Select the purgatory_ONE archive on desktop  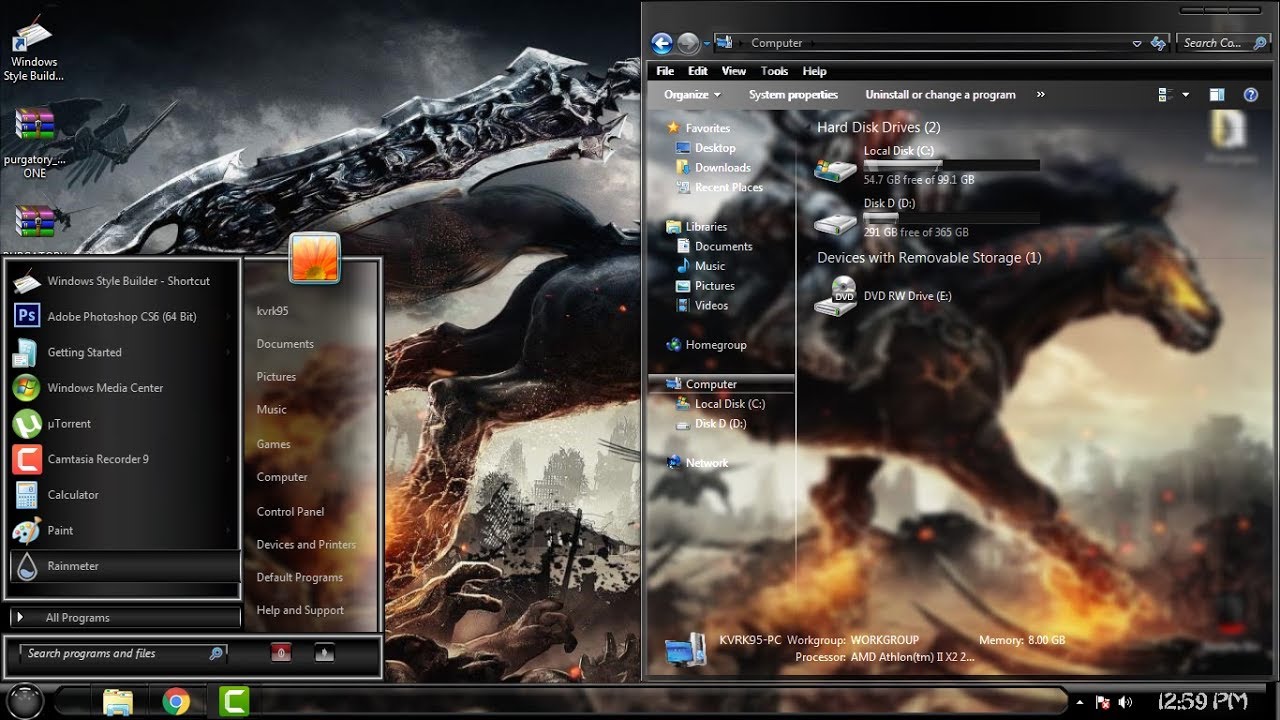(x=34, y=142)
